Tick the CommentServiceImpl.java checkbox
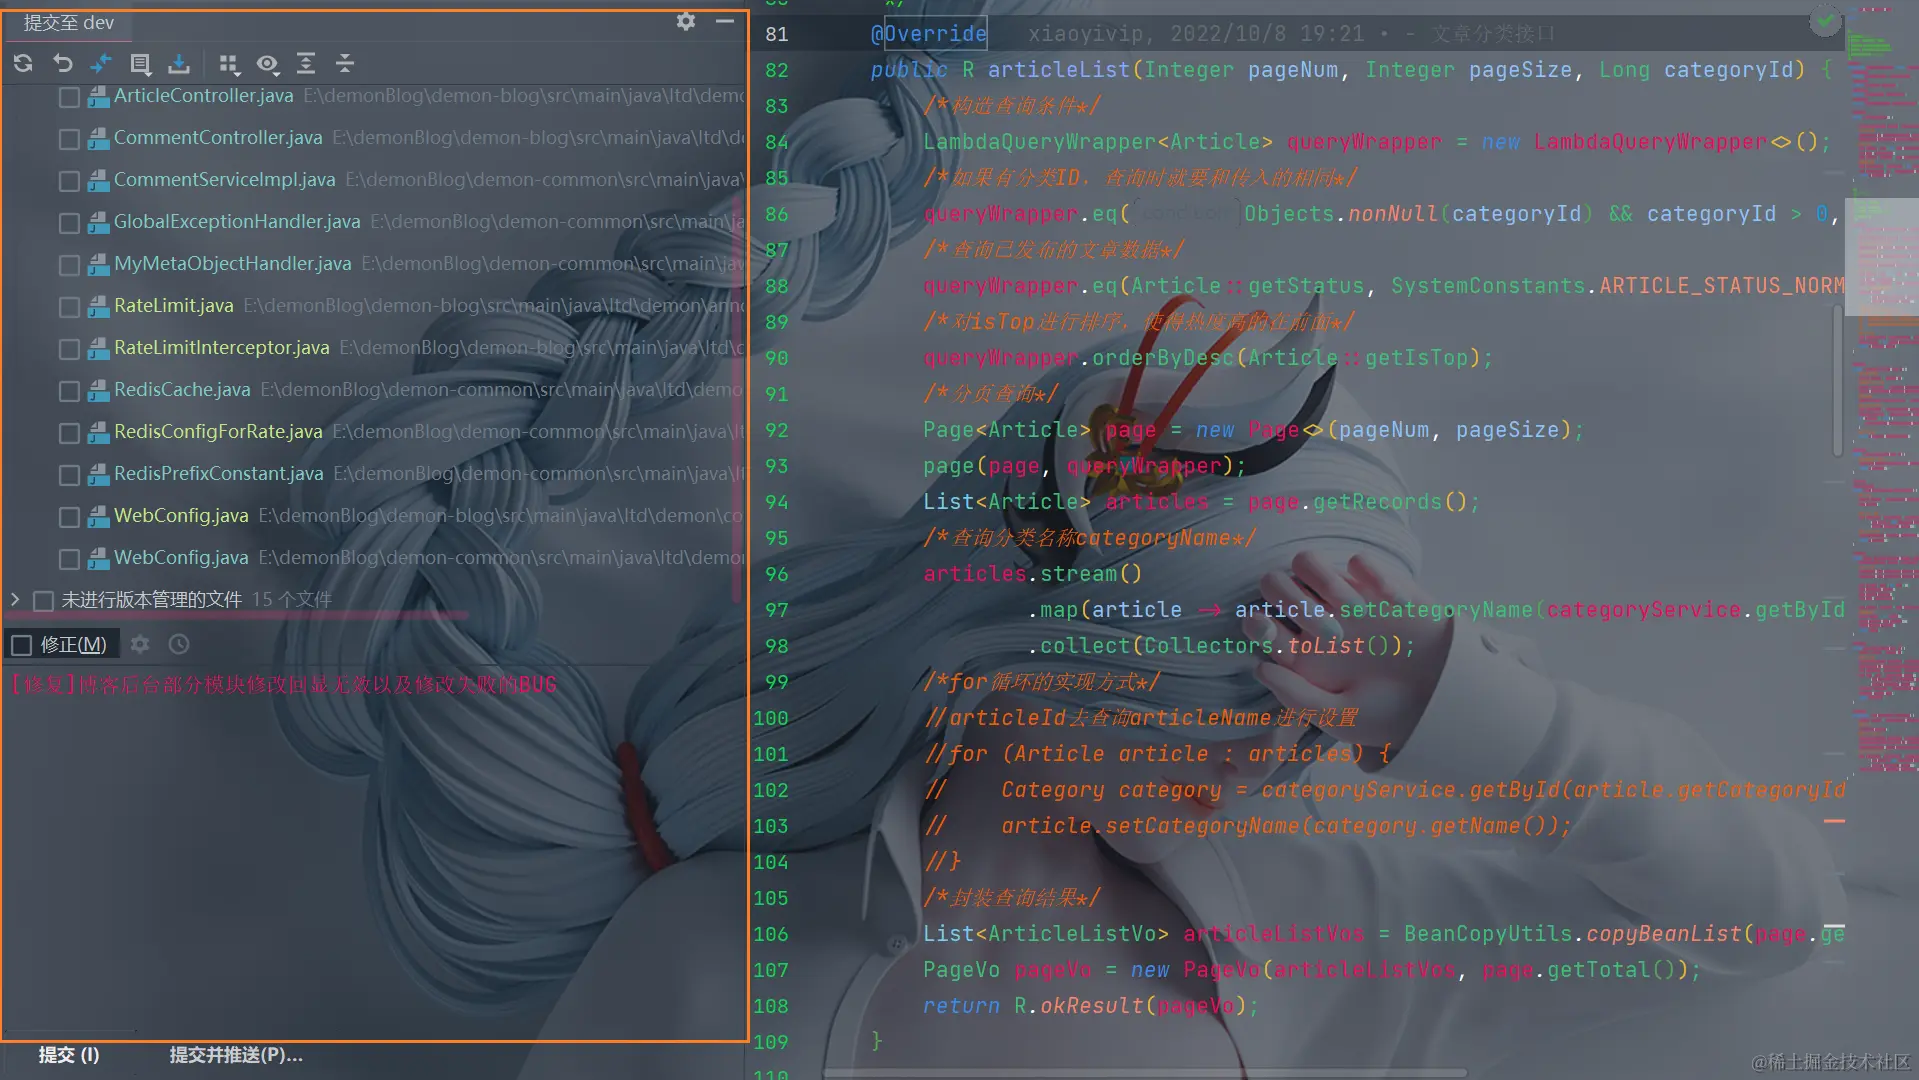 pos(69,181)
